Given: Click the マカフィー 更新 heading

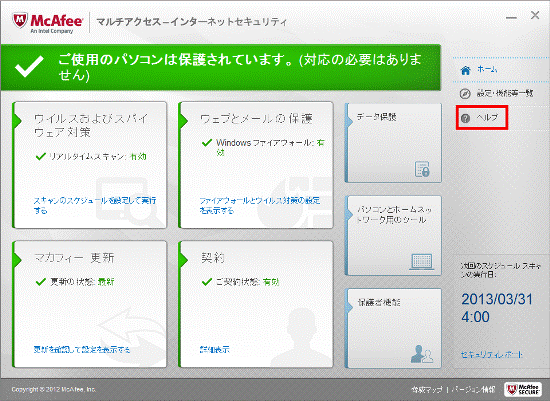Looking at the screenshot, I should pyautogui.click(x=74, y=258).
